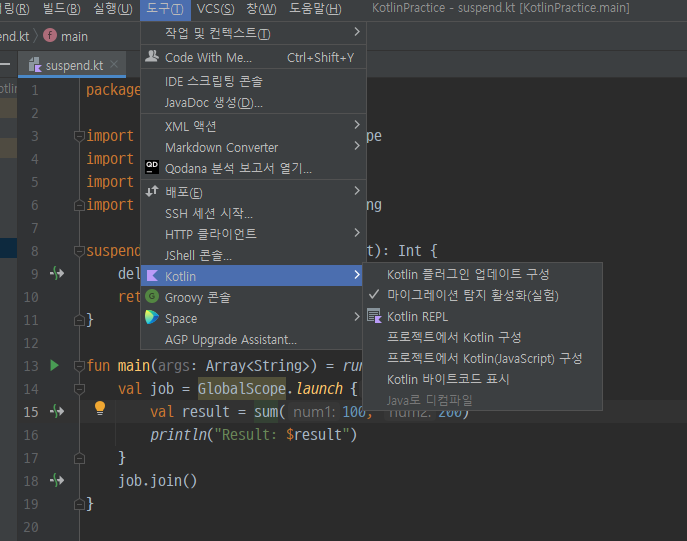The width and height of the screenshot is (687, 541).
Task: Click the Kotlin REPL console icon
Action: pos(375,316)
